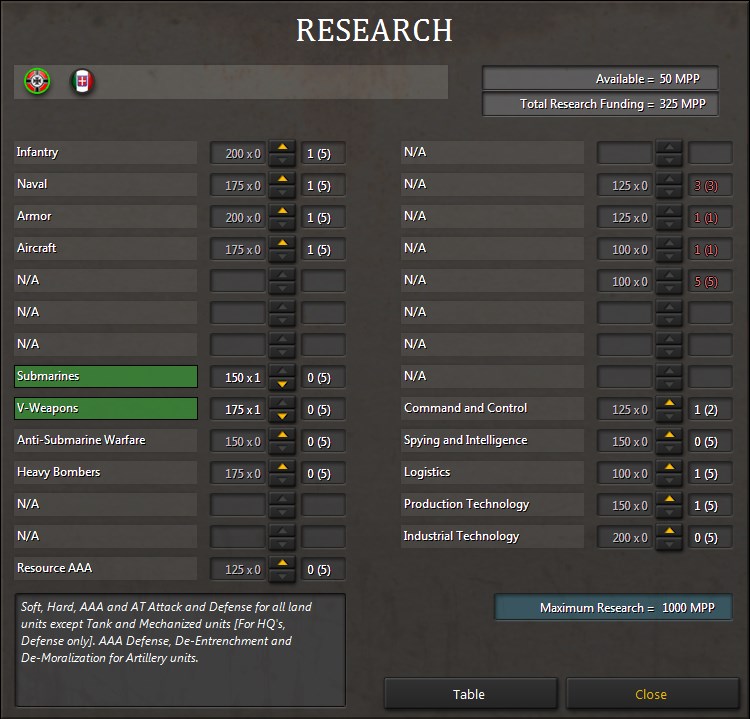
Task: Close the Research dialog
Action: click(x=652, y=694)
